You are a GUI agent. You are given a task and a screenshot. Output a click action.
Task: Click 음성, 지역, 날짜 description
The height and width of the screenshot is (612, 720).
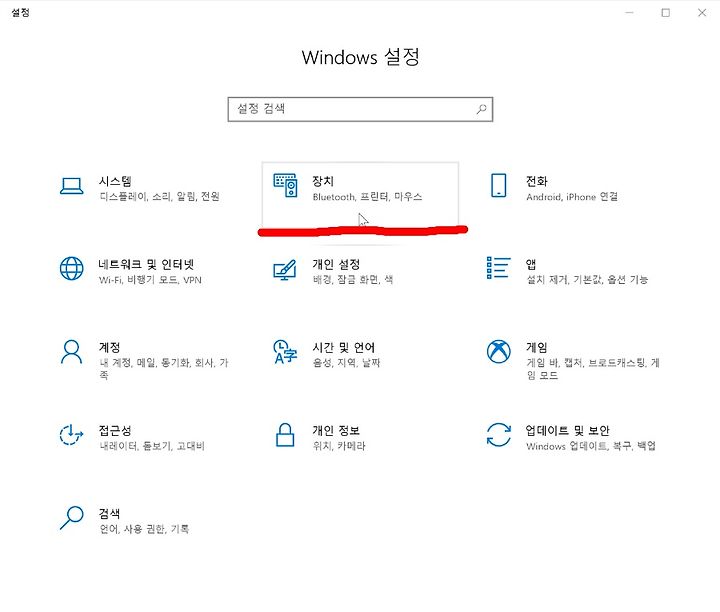346,363
